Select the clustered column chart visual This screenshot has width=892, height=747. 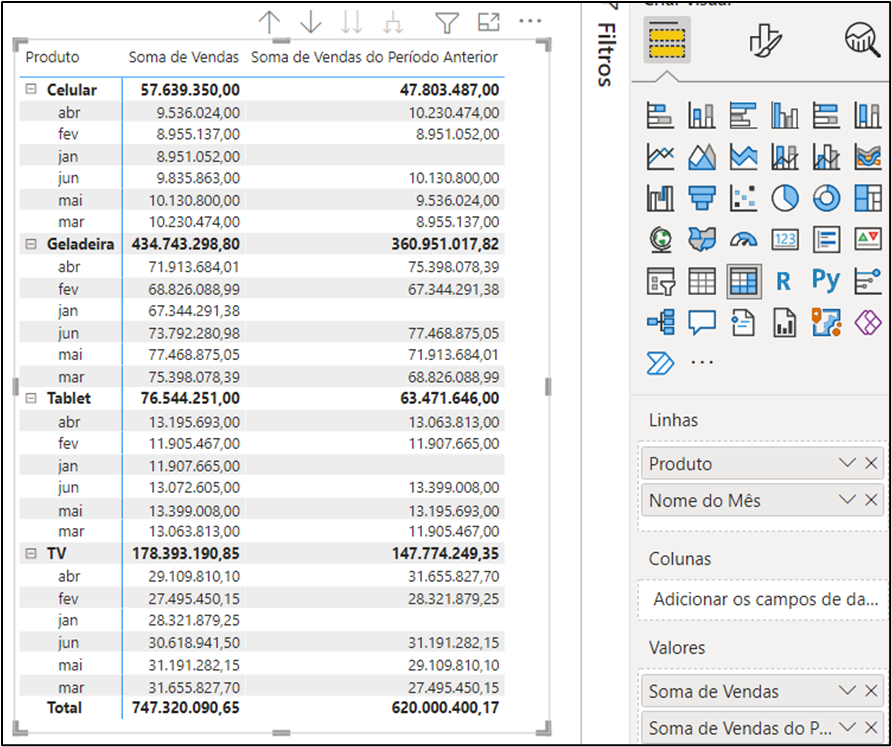click(784, 115)
